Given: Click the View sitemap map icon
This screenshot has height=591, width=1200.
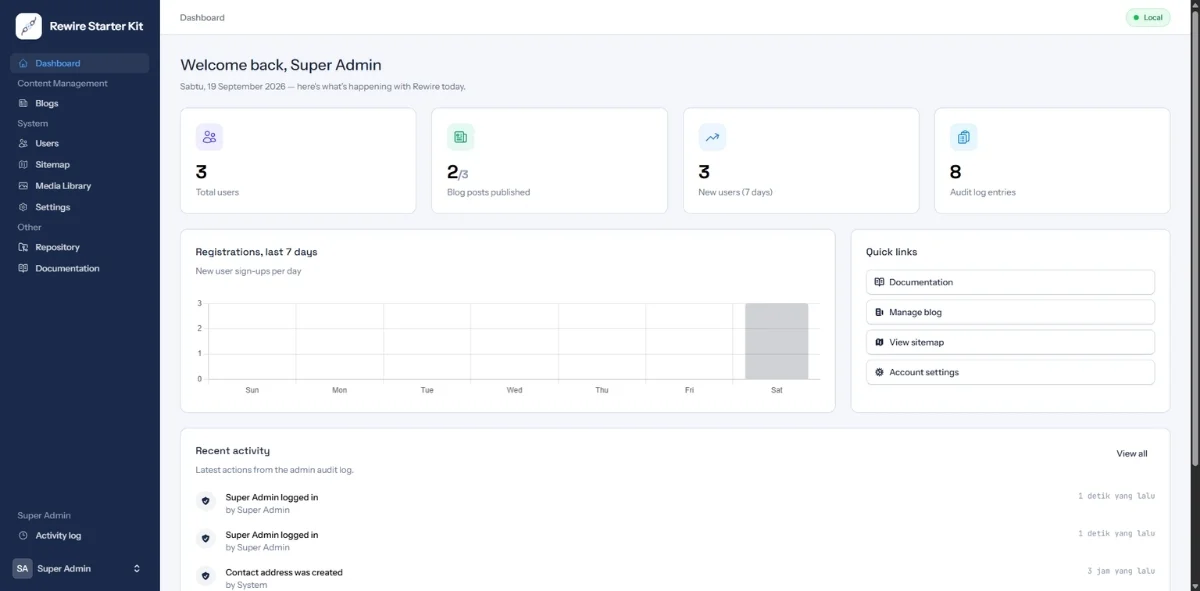Looking at the screenshot, I should tap(879, 342).
